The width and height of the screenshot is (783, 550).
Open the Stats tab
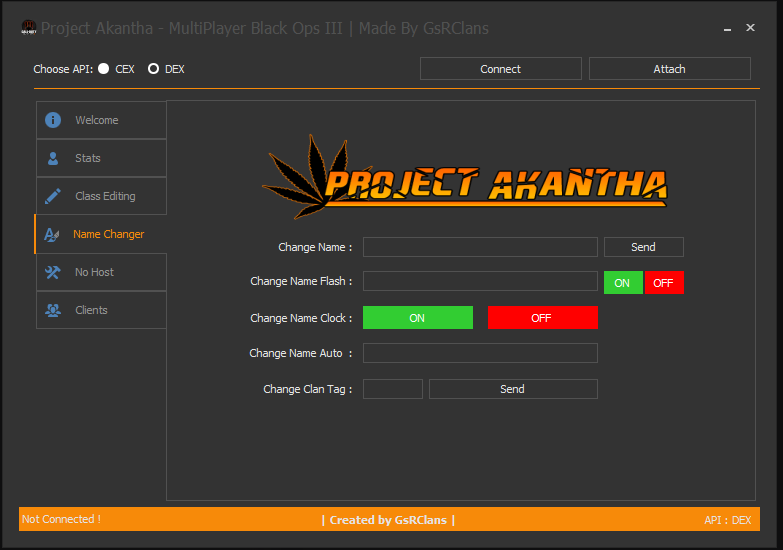101,158
